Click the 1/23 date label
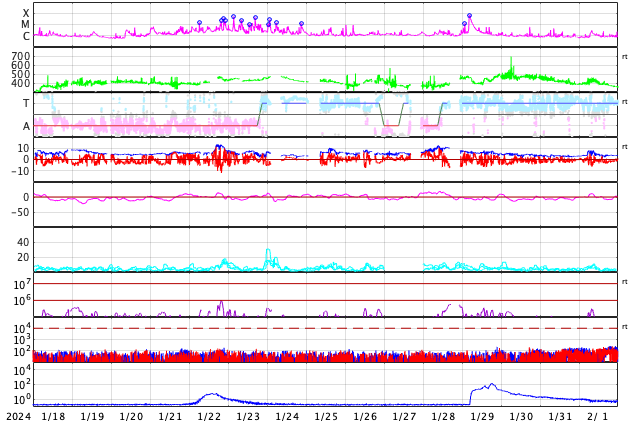This screenshot has width=634, height=424. click(248, 416)
